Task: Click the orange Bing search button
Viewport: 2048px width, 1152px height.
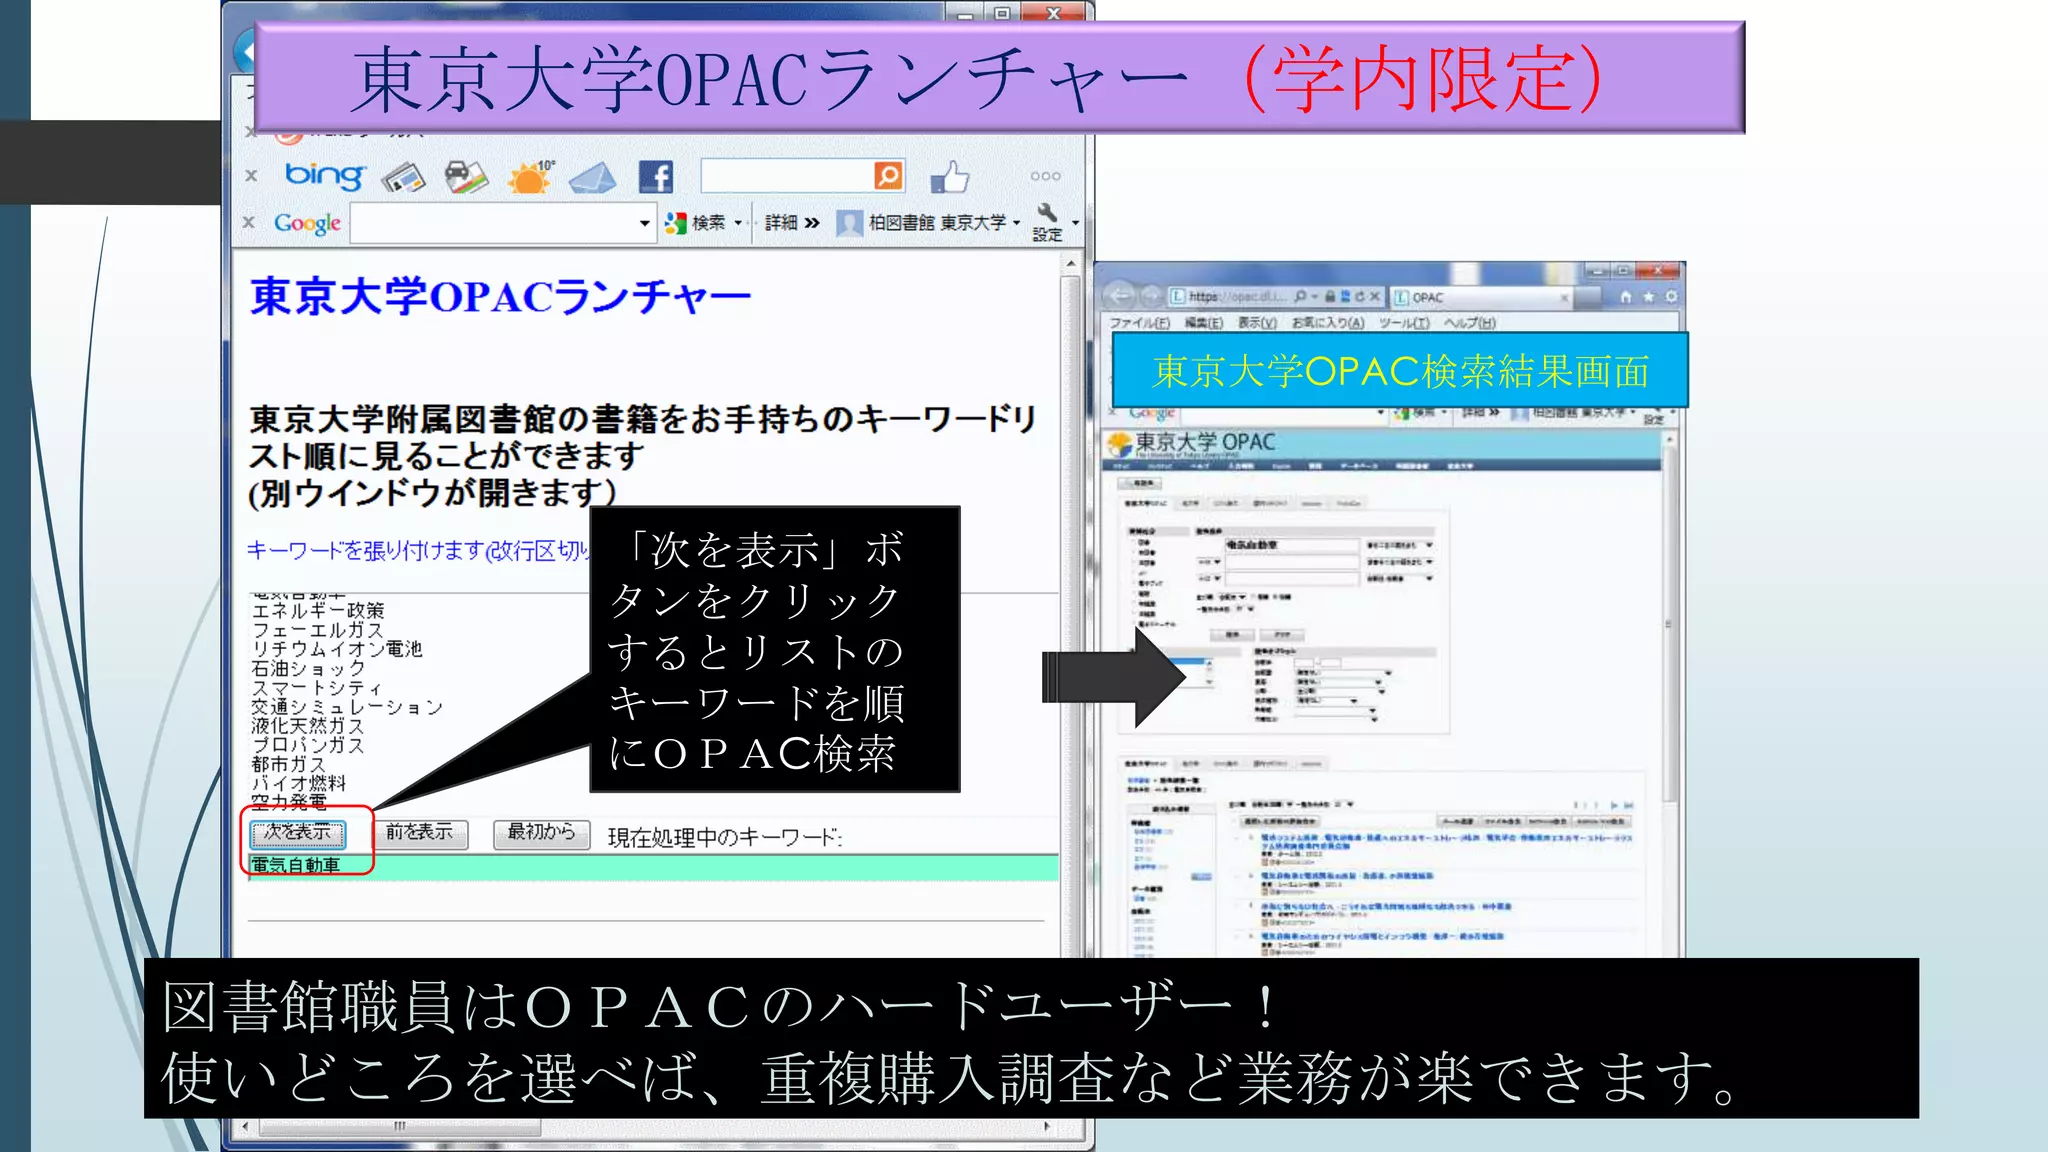Action: pos(888,175)
